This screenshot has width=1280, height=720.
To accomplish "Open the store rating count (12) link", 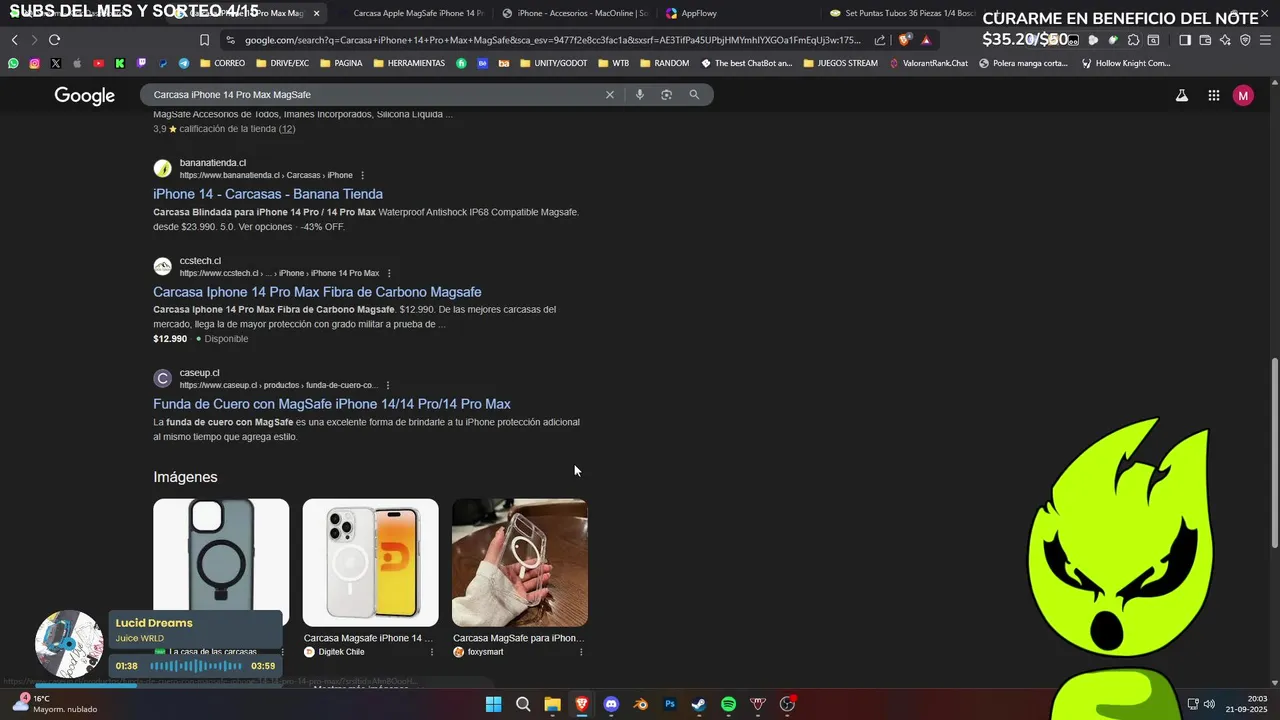I will [287, 129].
